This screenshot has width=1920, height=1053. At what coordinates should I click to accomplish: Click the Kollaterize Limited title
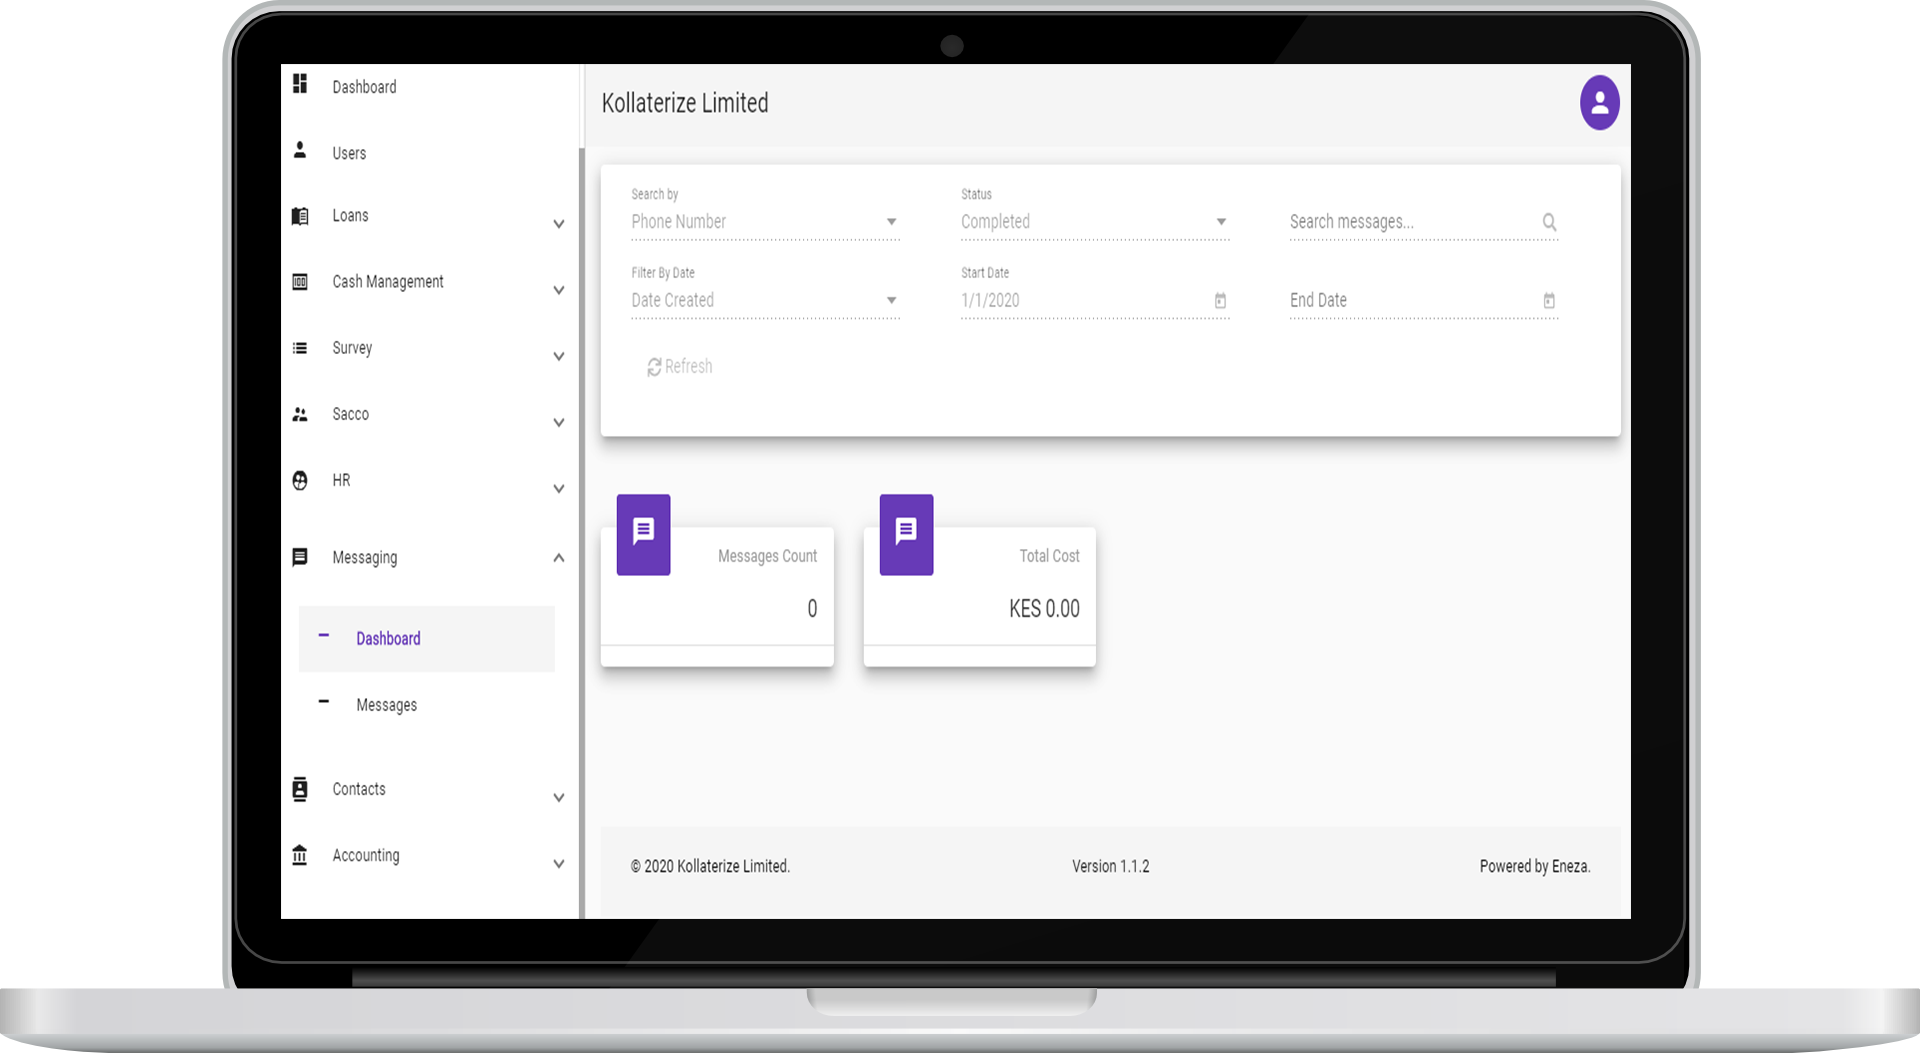tap(685, 103)
